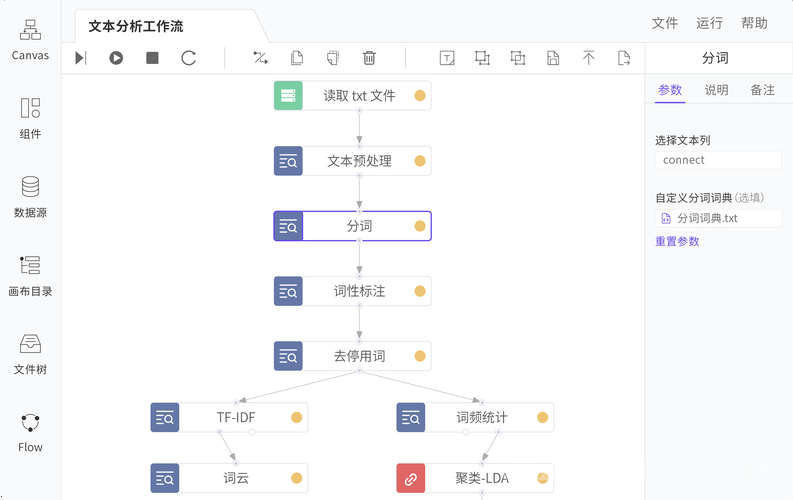Open the 文件 menu
The image size is (793, 500).
coord(665,23)
